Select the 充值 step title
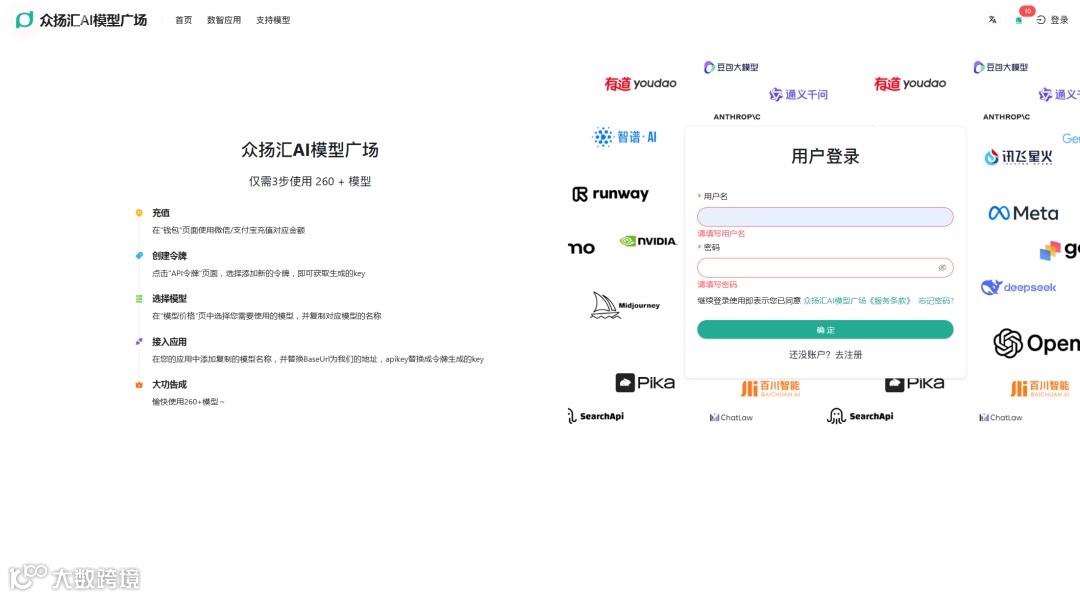This screenshot has height=598, width=1080. coord(160,213)
